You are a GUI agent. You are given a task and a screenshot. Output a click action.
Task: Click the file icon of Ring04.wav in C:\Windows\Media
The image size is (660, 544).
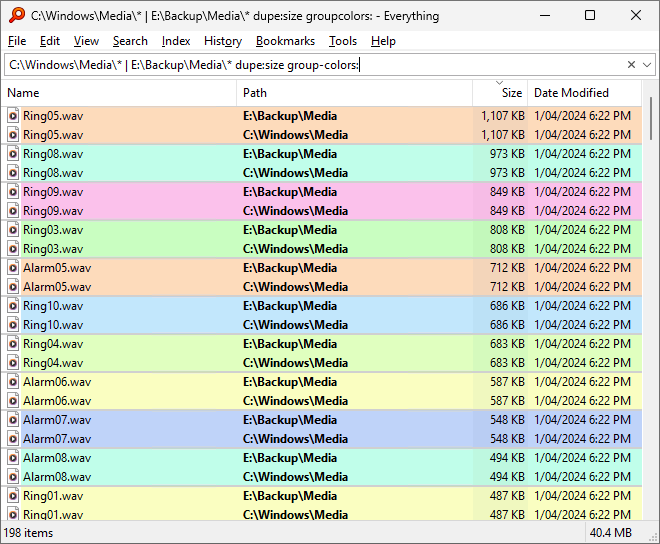point(13,363)
